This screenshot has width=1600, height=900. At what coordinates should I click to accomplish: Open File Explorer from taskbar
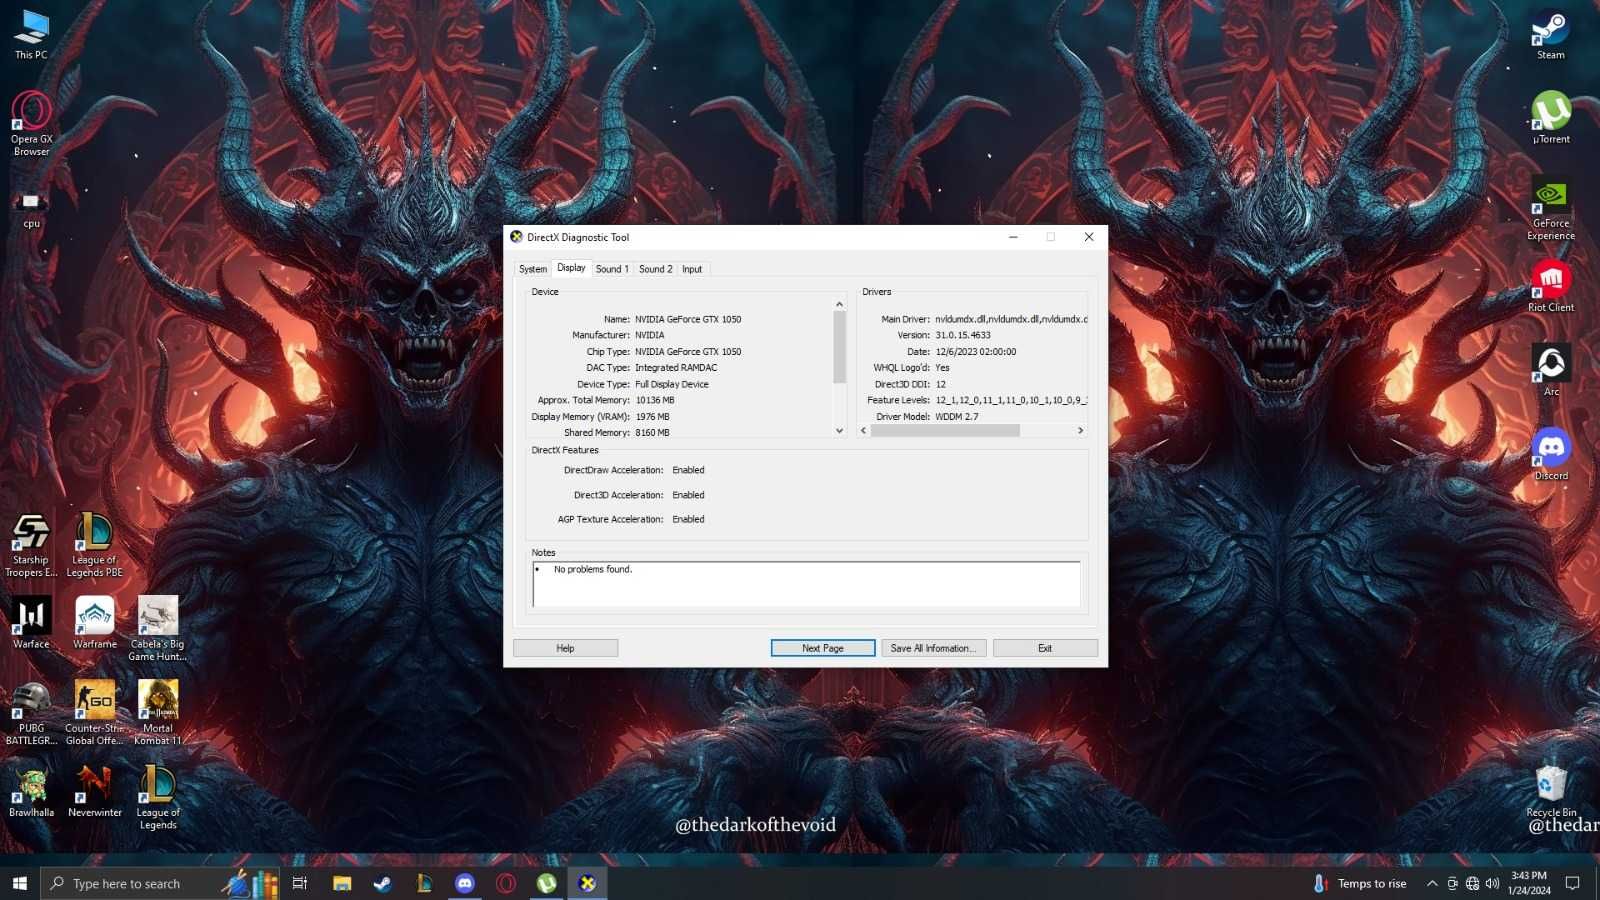point(342,883)
